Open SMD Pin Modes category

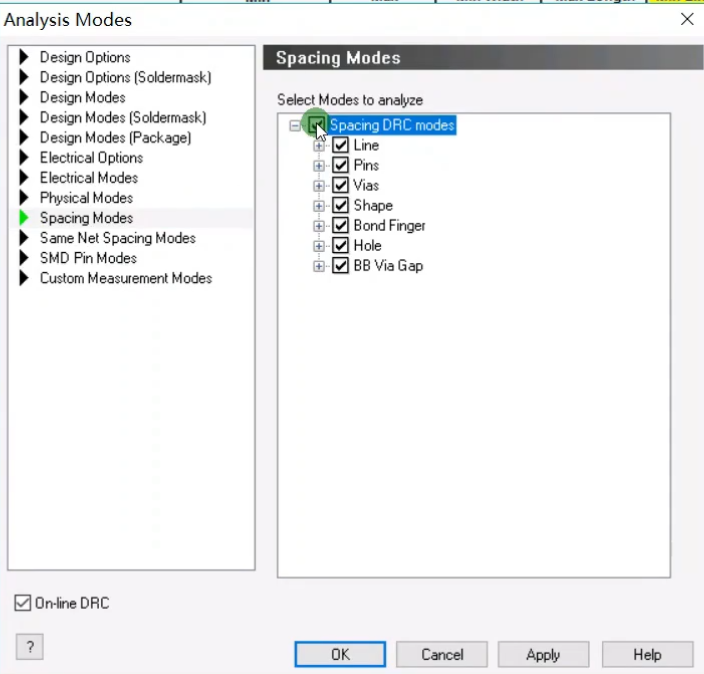click(x=88, y=258)
